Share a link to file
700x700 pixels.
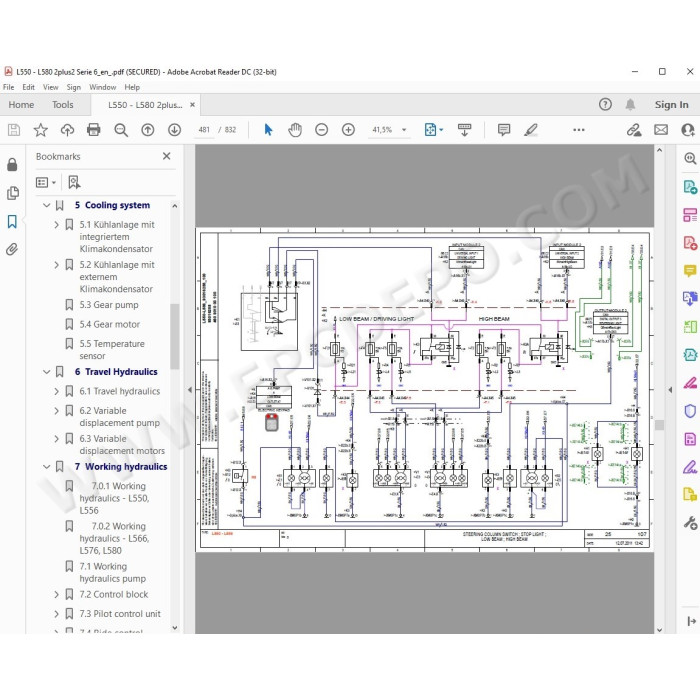(634, 130)
